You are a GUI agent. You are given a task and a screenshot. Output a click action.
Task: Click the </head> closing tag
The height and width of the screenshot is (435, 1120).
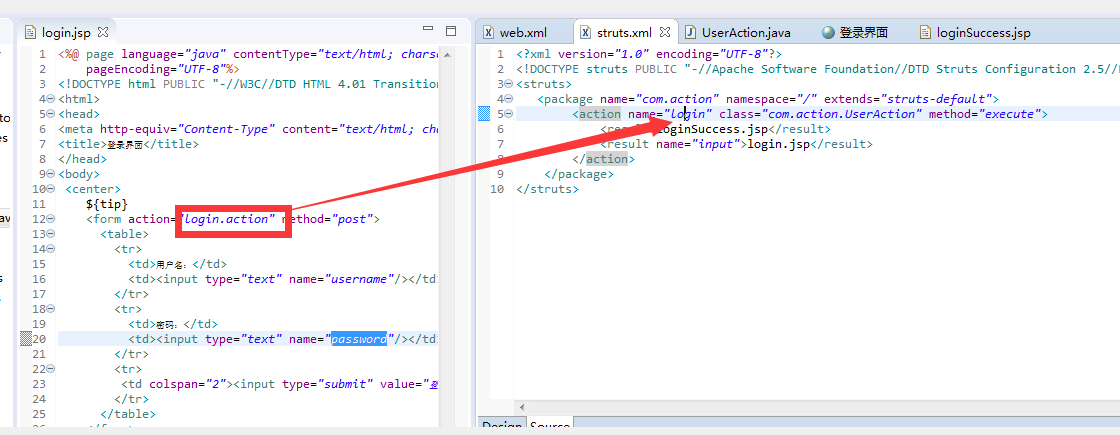[x=83, y=159]
